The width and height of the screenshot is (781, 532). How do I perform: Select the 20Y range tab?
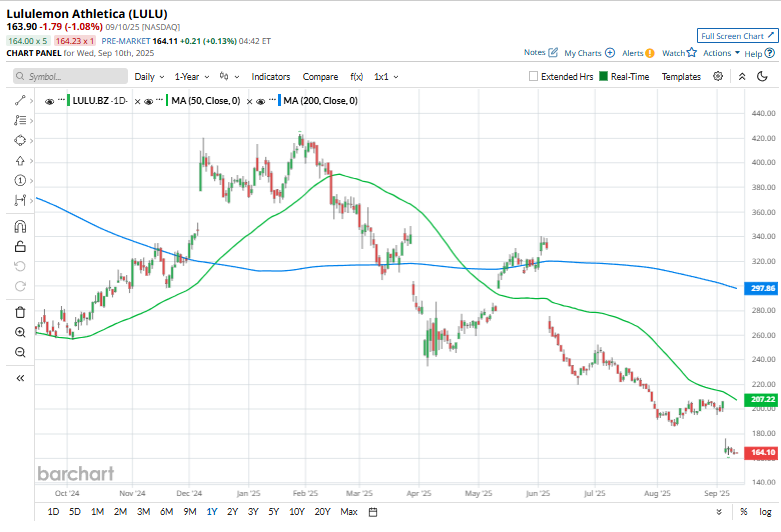tap(322, 512)
